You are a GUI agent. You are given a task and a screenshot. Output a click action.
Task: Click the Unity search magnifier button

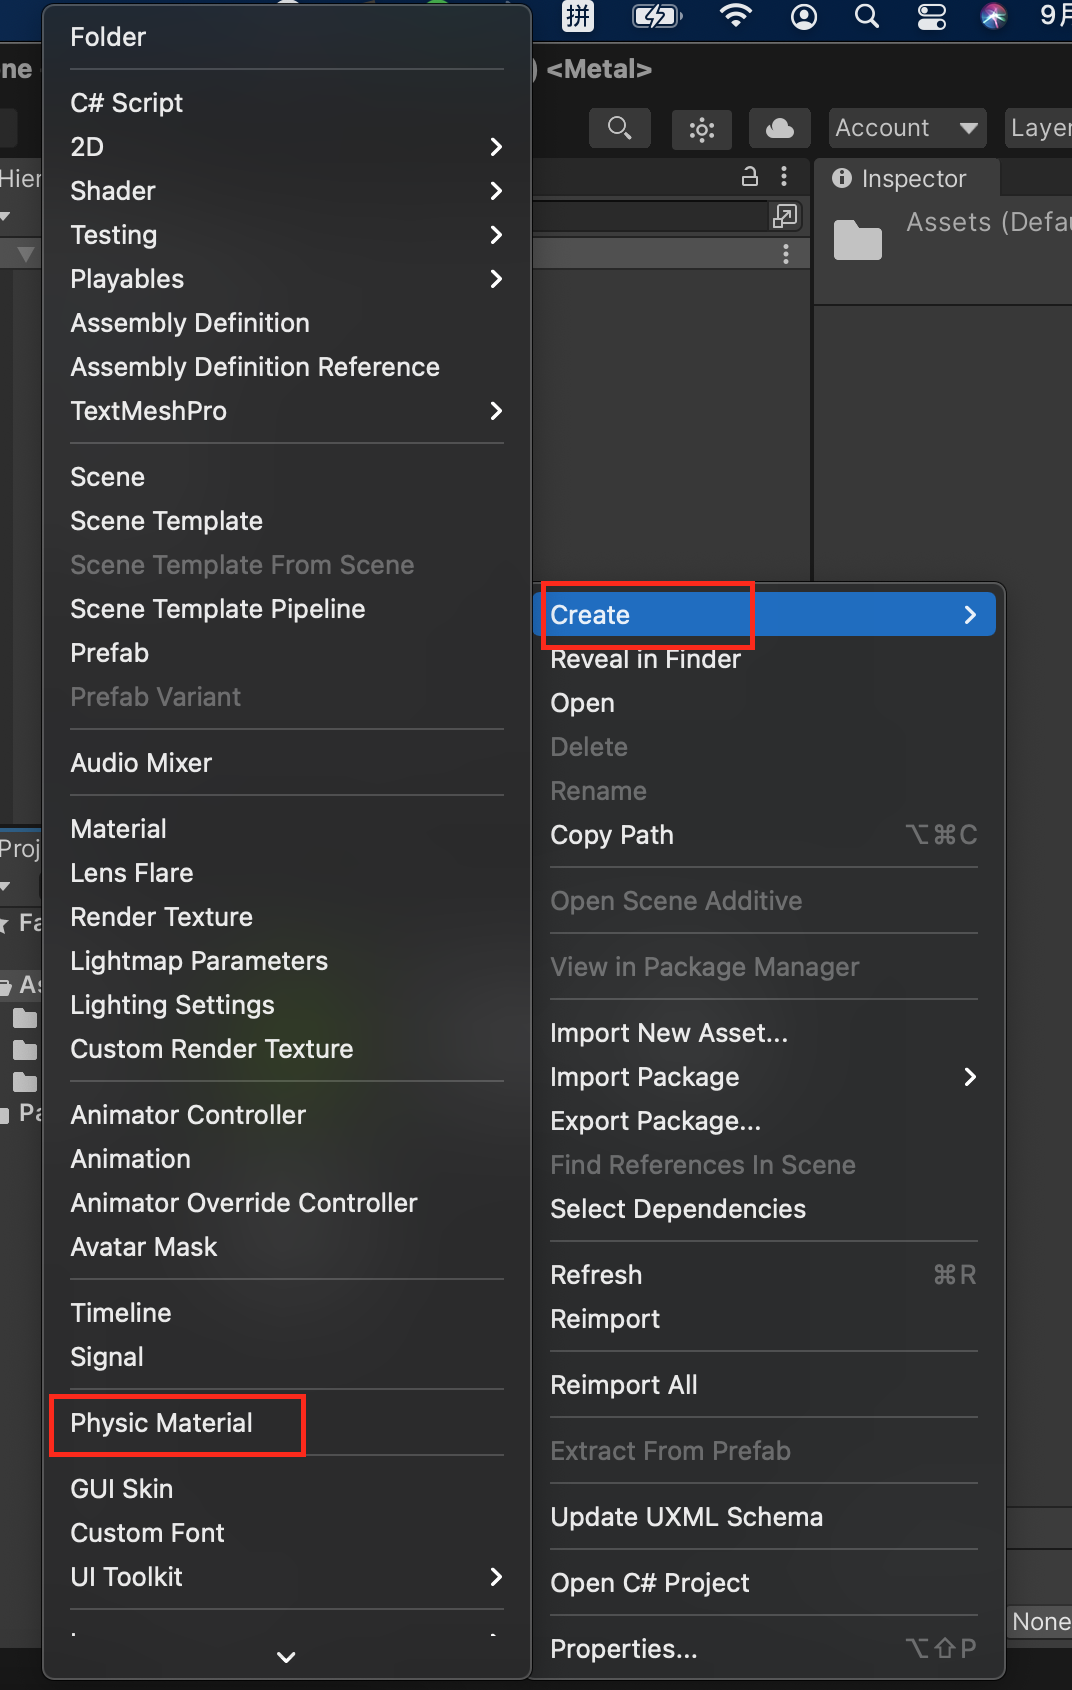620,128
